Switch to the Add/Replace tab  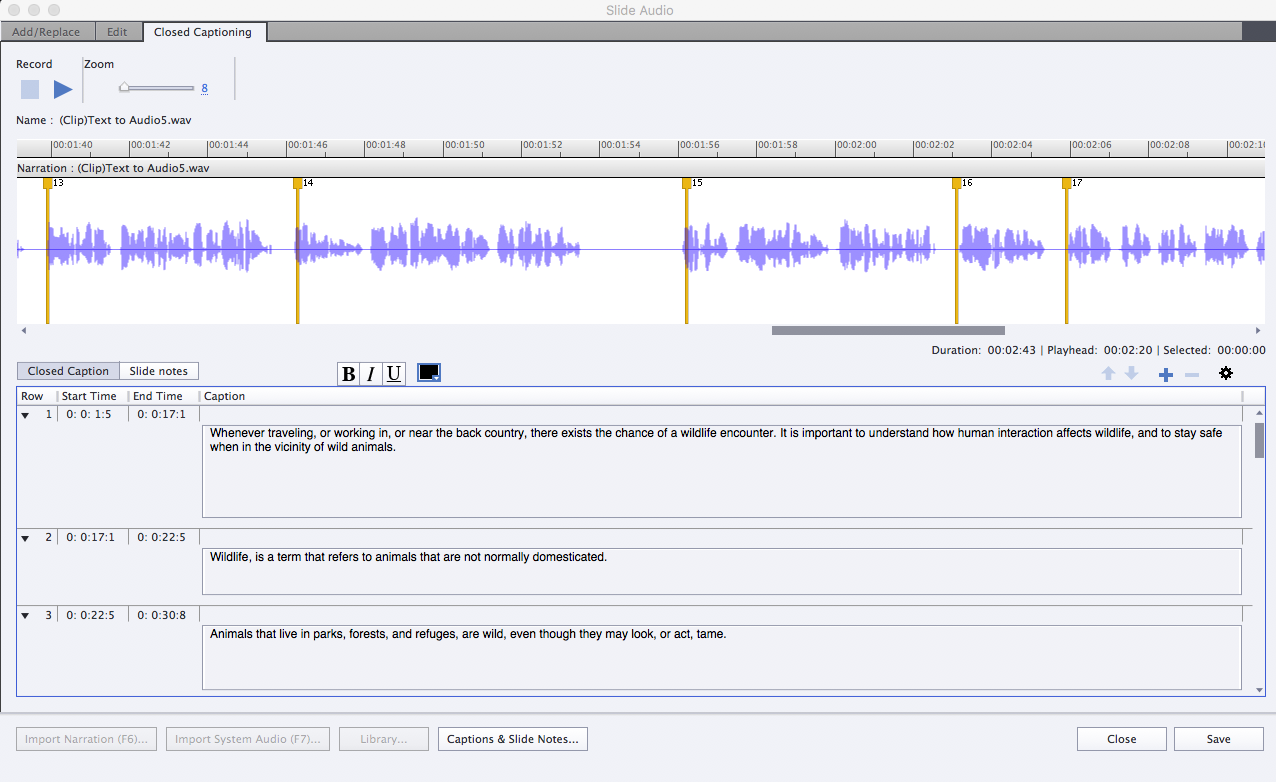click(x=46, y=32)
